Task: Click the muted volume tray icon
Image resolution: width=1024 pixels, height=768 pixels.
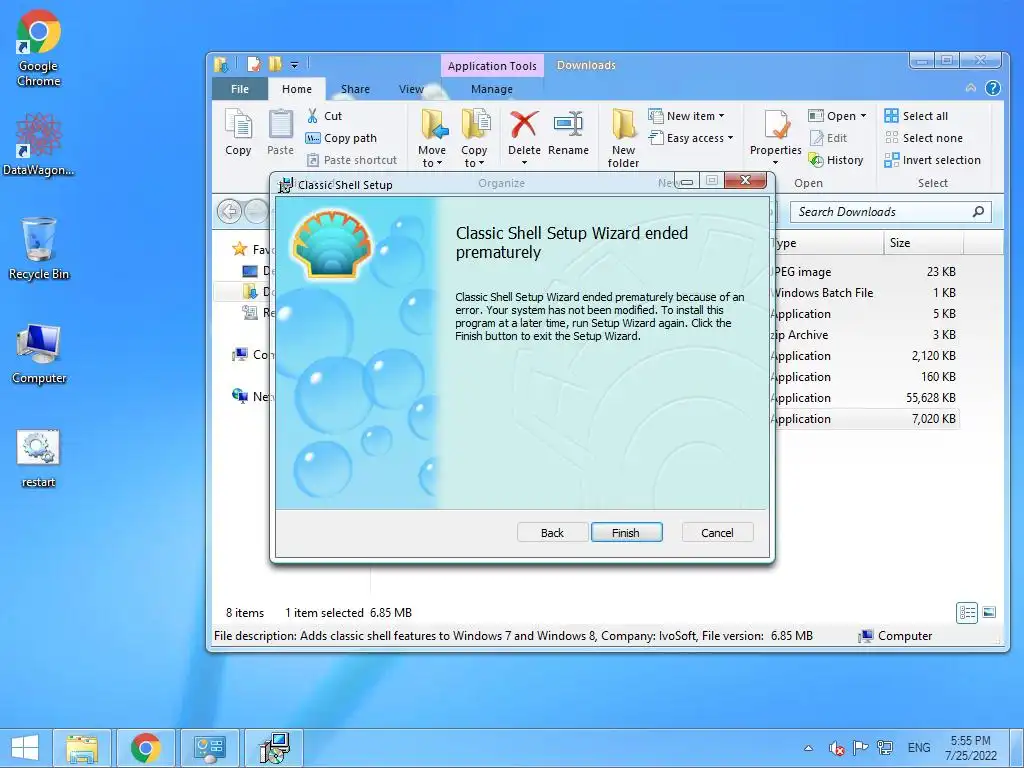Action: click(836, 748)
